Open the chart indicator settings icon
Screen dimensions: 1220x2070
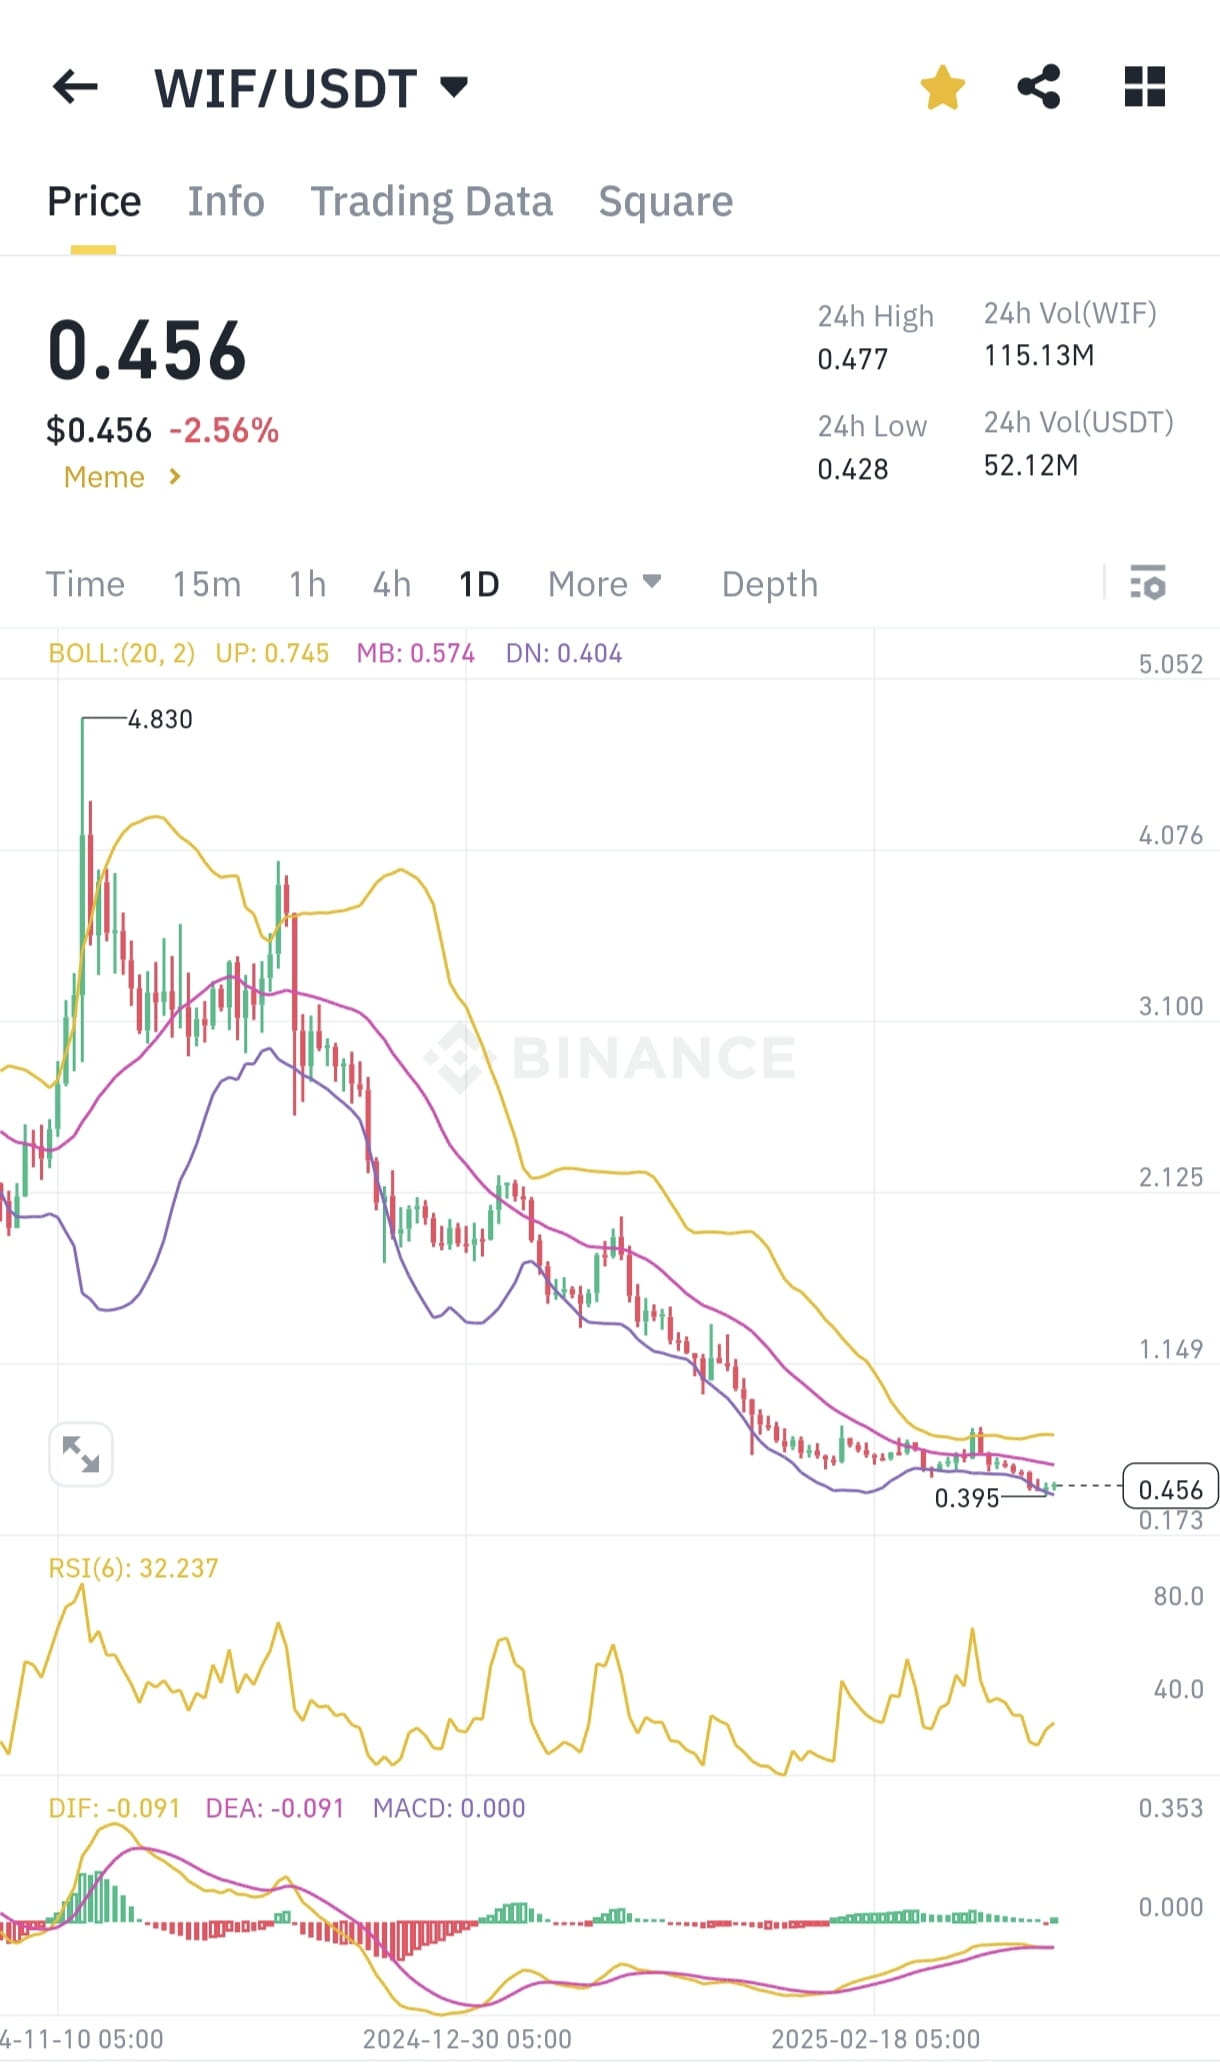1148,583
